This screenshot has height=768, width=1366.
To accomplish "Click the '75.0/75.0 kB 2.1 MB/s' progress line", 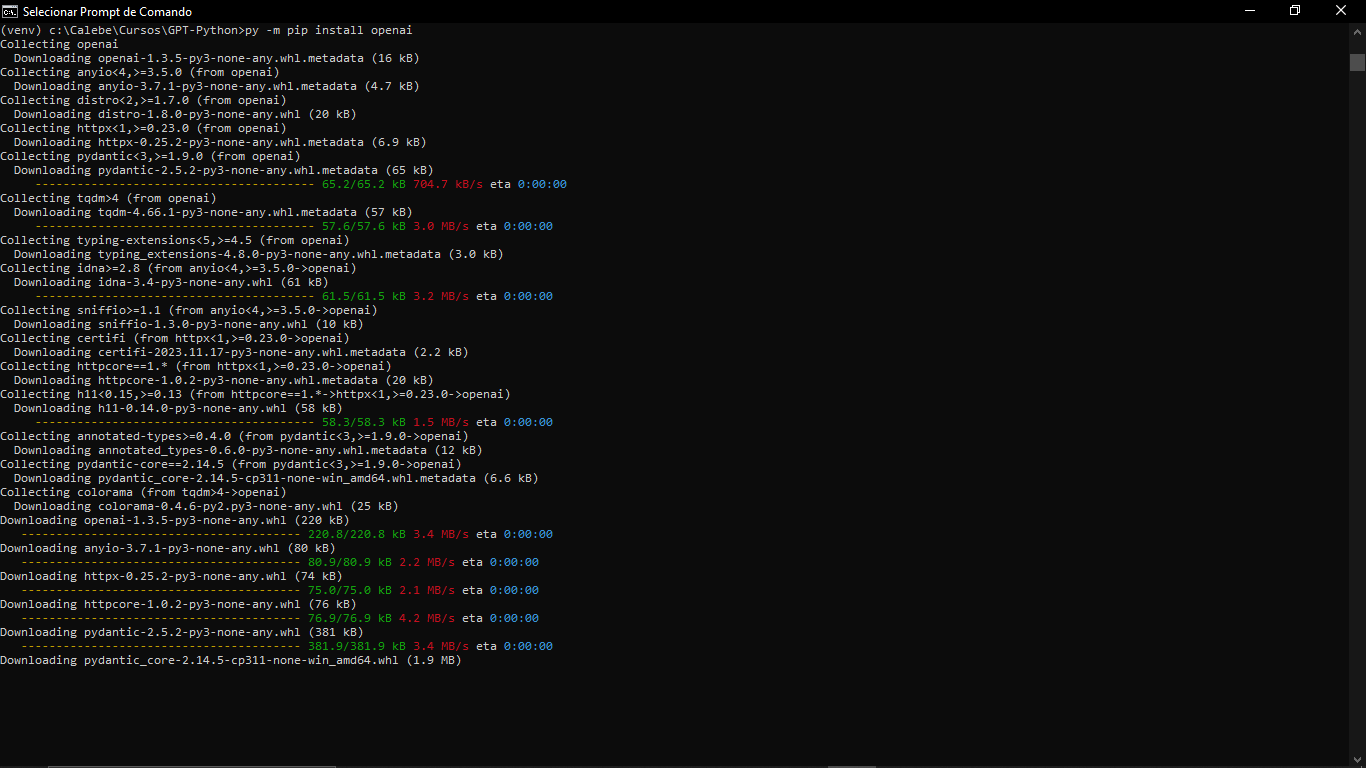I will [x=280, y=590].
